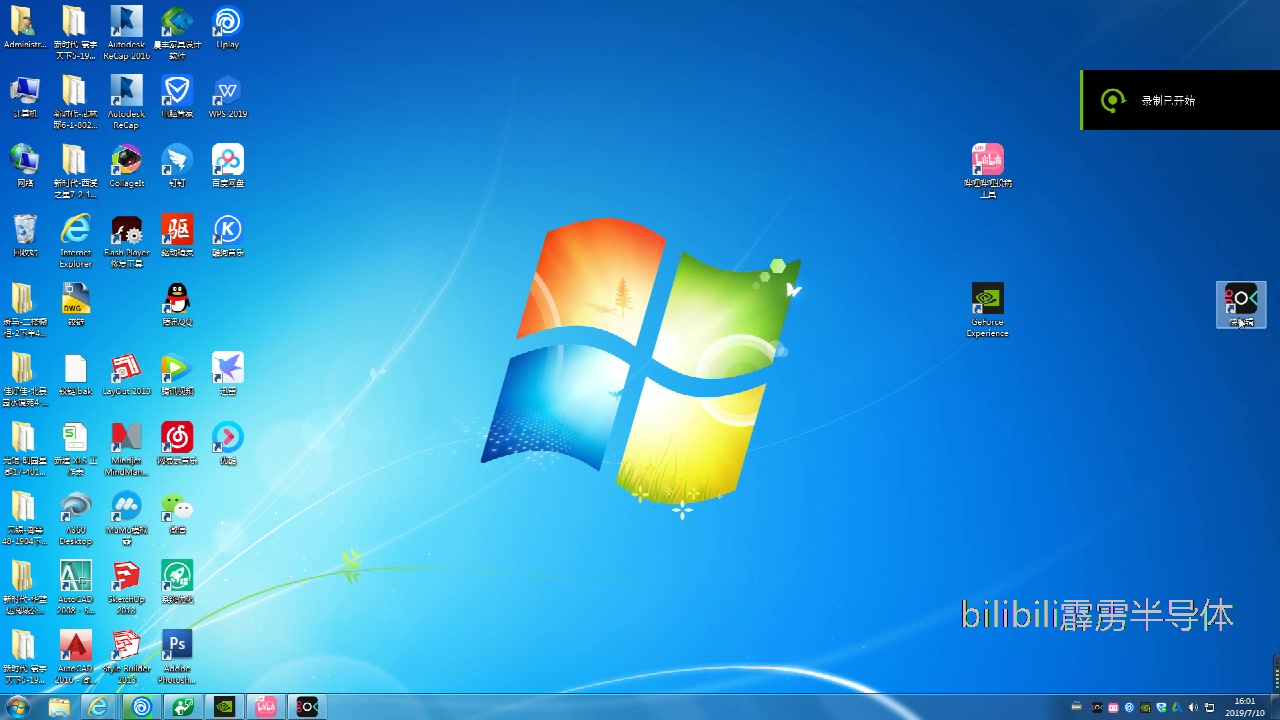Launch the Flash Player repair tool shortcut
The height and width of the screenshot is (720, 1280).
coord(126,241)
